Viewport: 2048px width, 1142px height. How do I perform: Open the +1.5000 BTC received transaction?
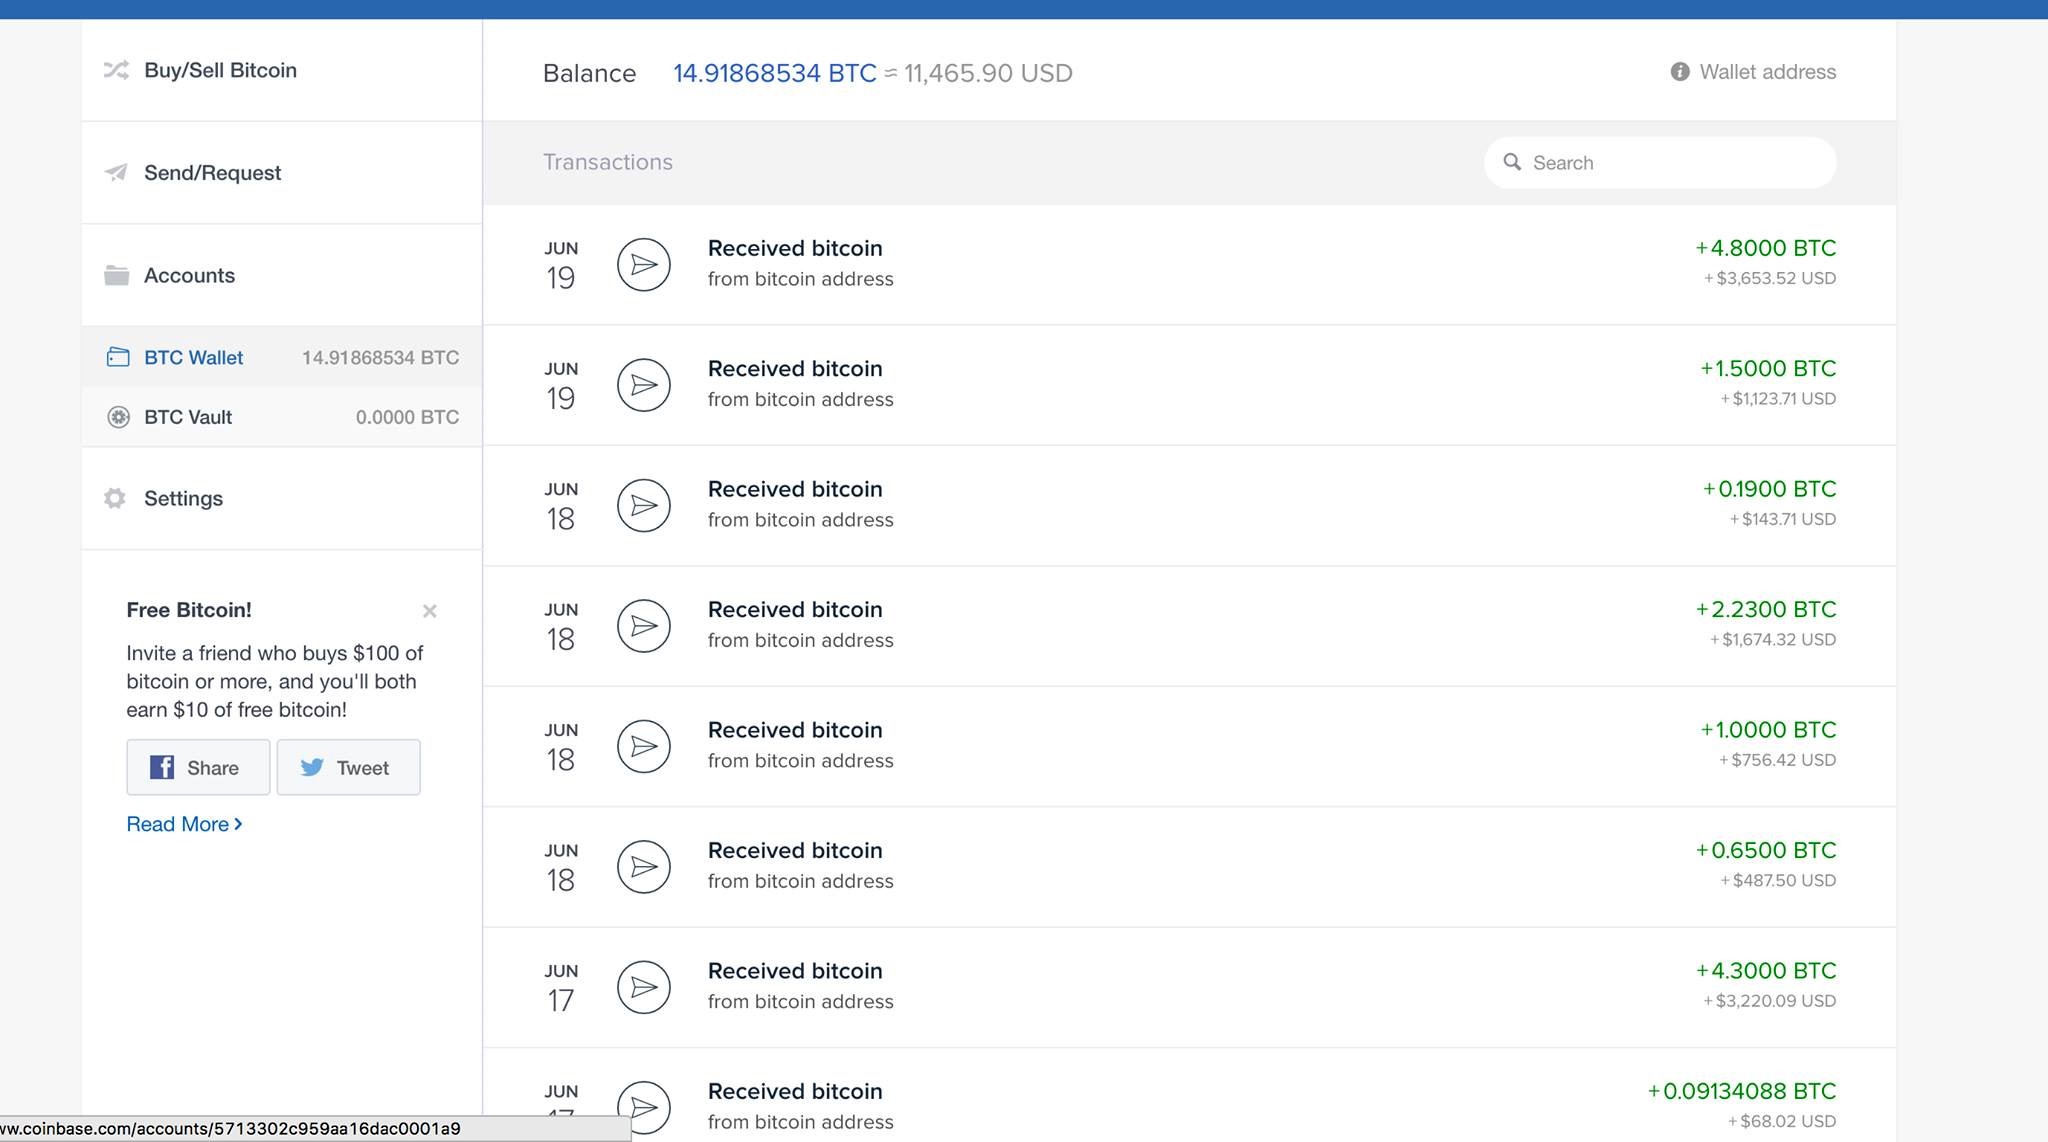(x=1188, y=385)
